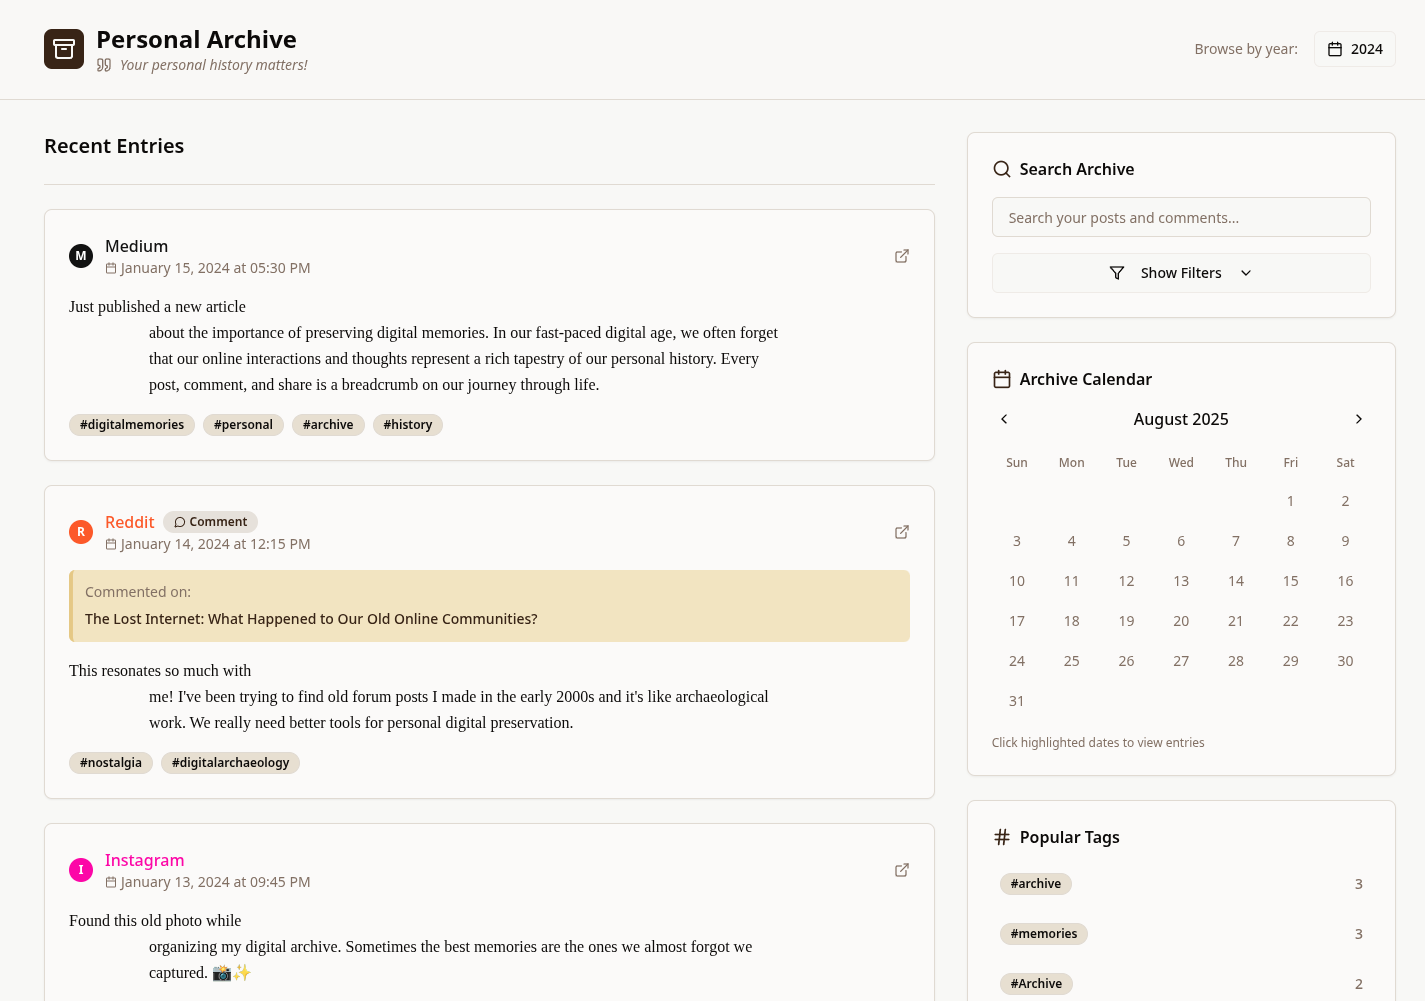Click 'Click highlighted dates to view entries' hint

tap(1098, 743)
